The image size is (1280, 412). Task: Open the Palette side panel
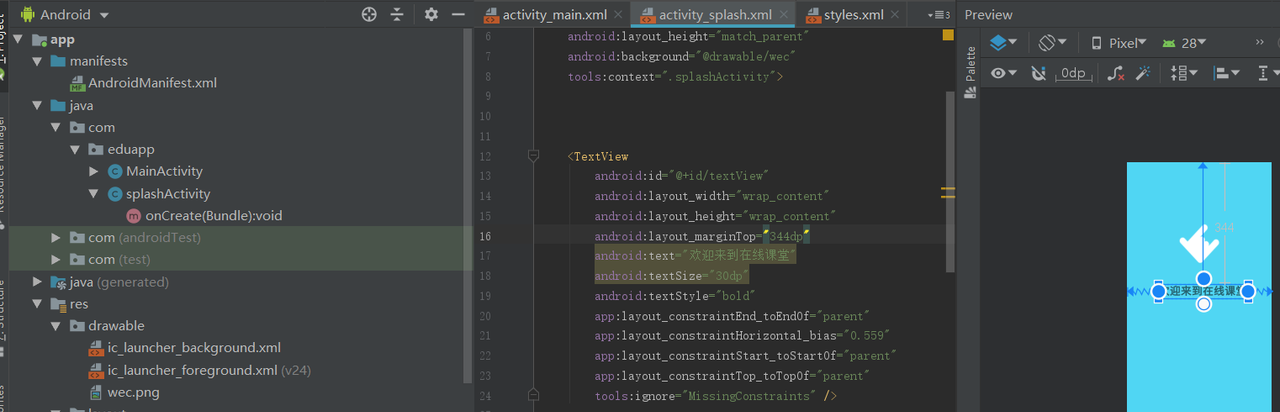tap(969, 72)
